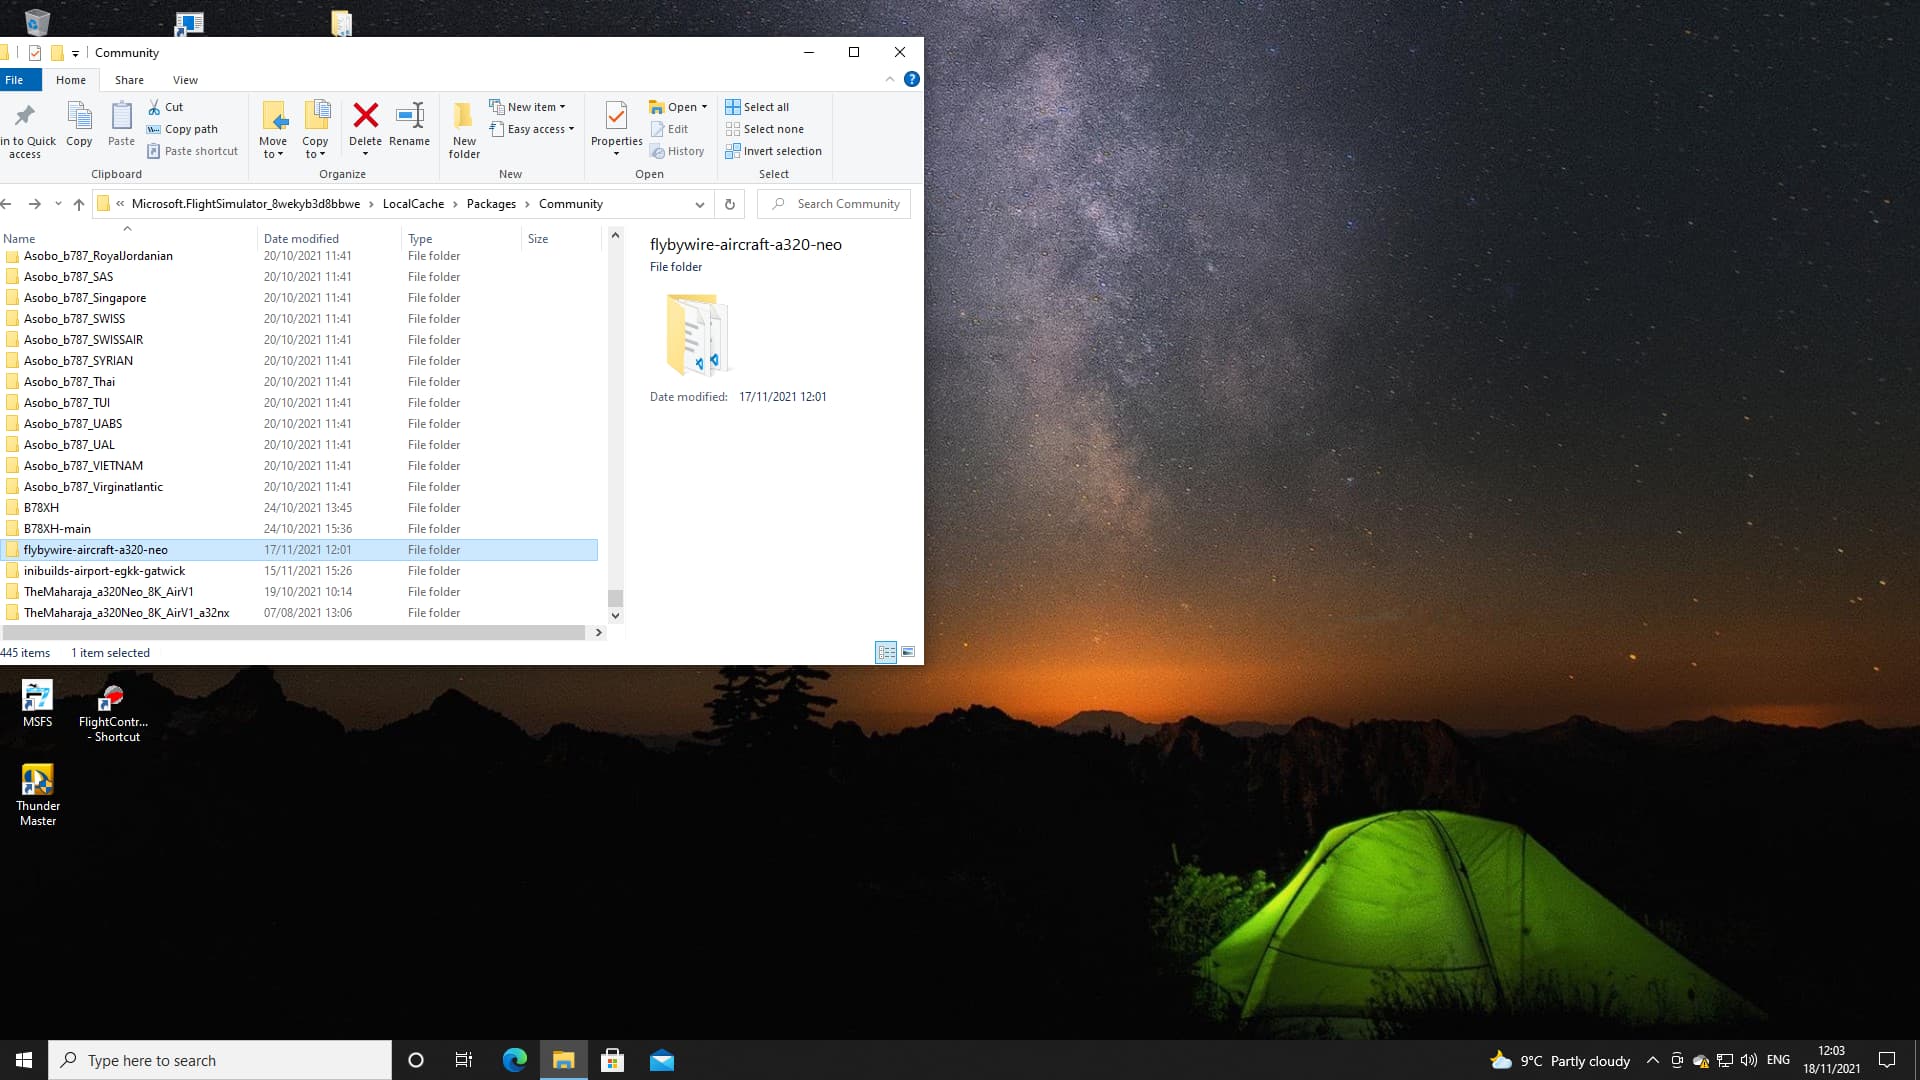Switch to Details view icon in status bar
1920x1080 pixels.
point(886,652)
